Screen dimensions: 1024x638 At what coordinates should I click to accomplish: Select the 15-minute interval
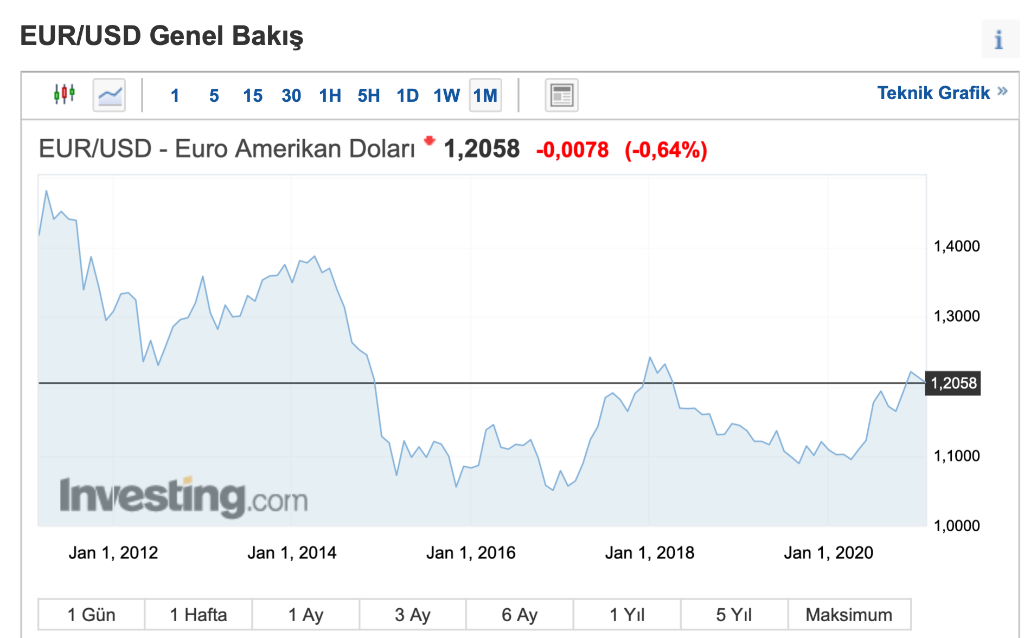[253, 96]
